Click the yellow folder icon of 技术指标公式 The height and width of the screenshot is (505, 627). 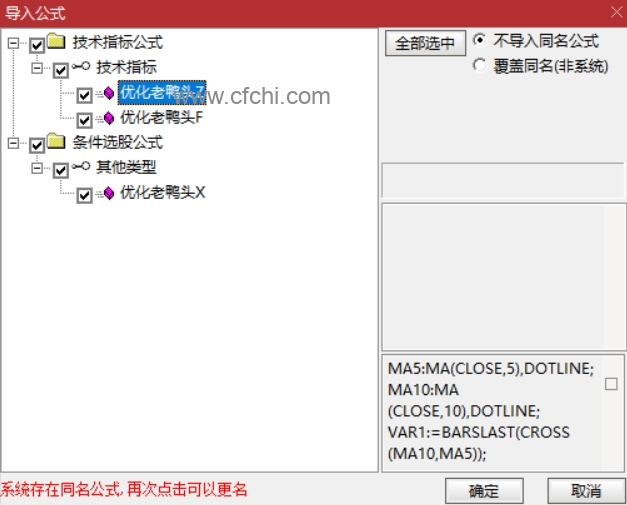point(56,42)
